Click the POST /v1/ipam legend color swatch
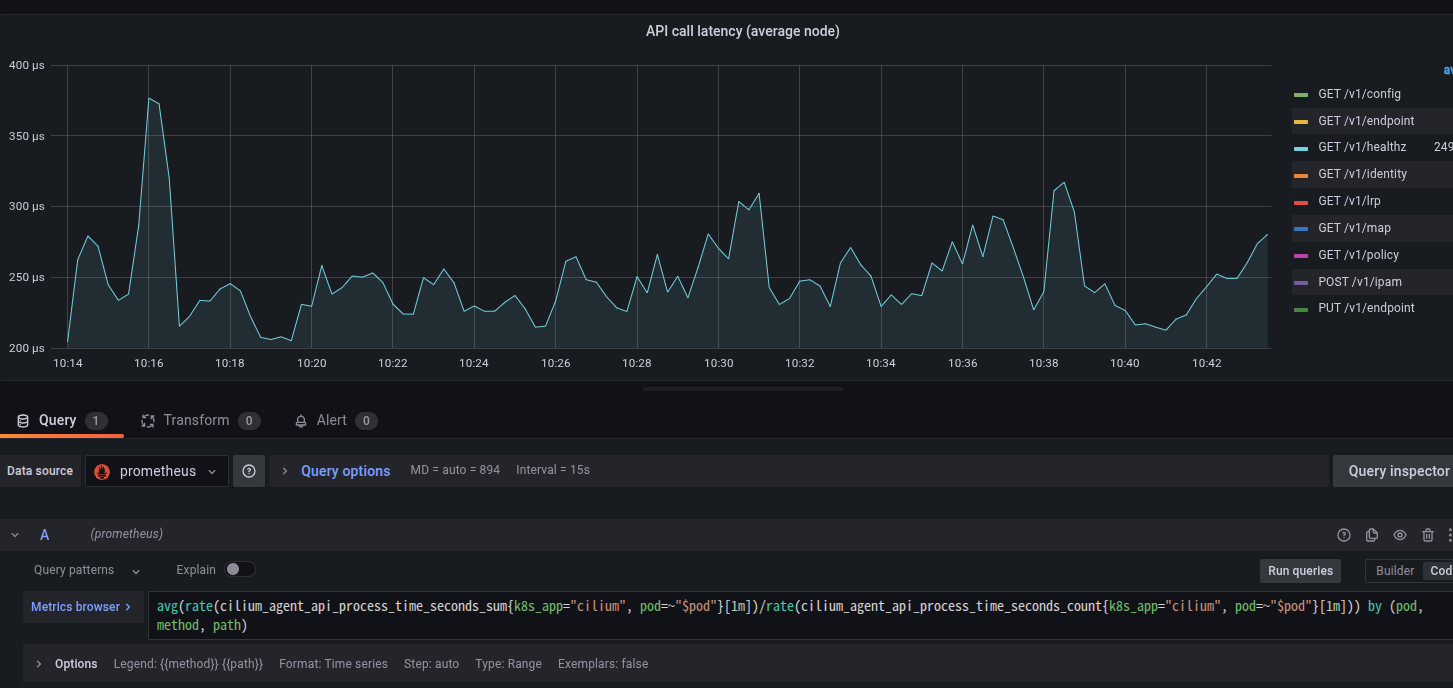This screenshot has width=1453, height=688. click(1301, 282)
